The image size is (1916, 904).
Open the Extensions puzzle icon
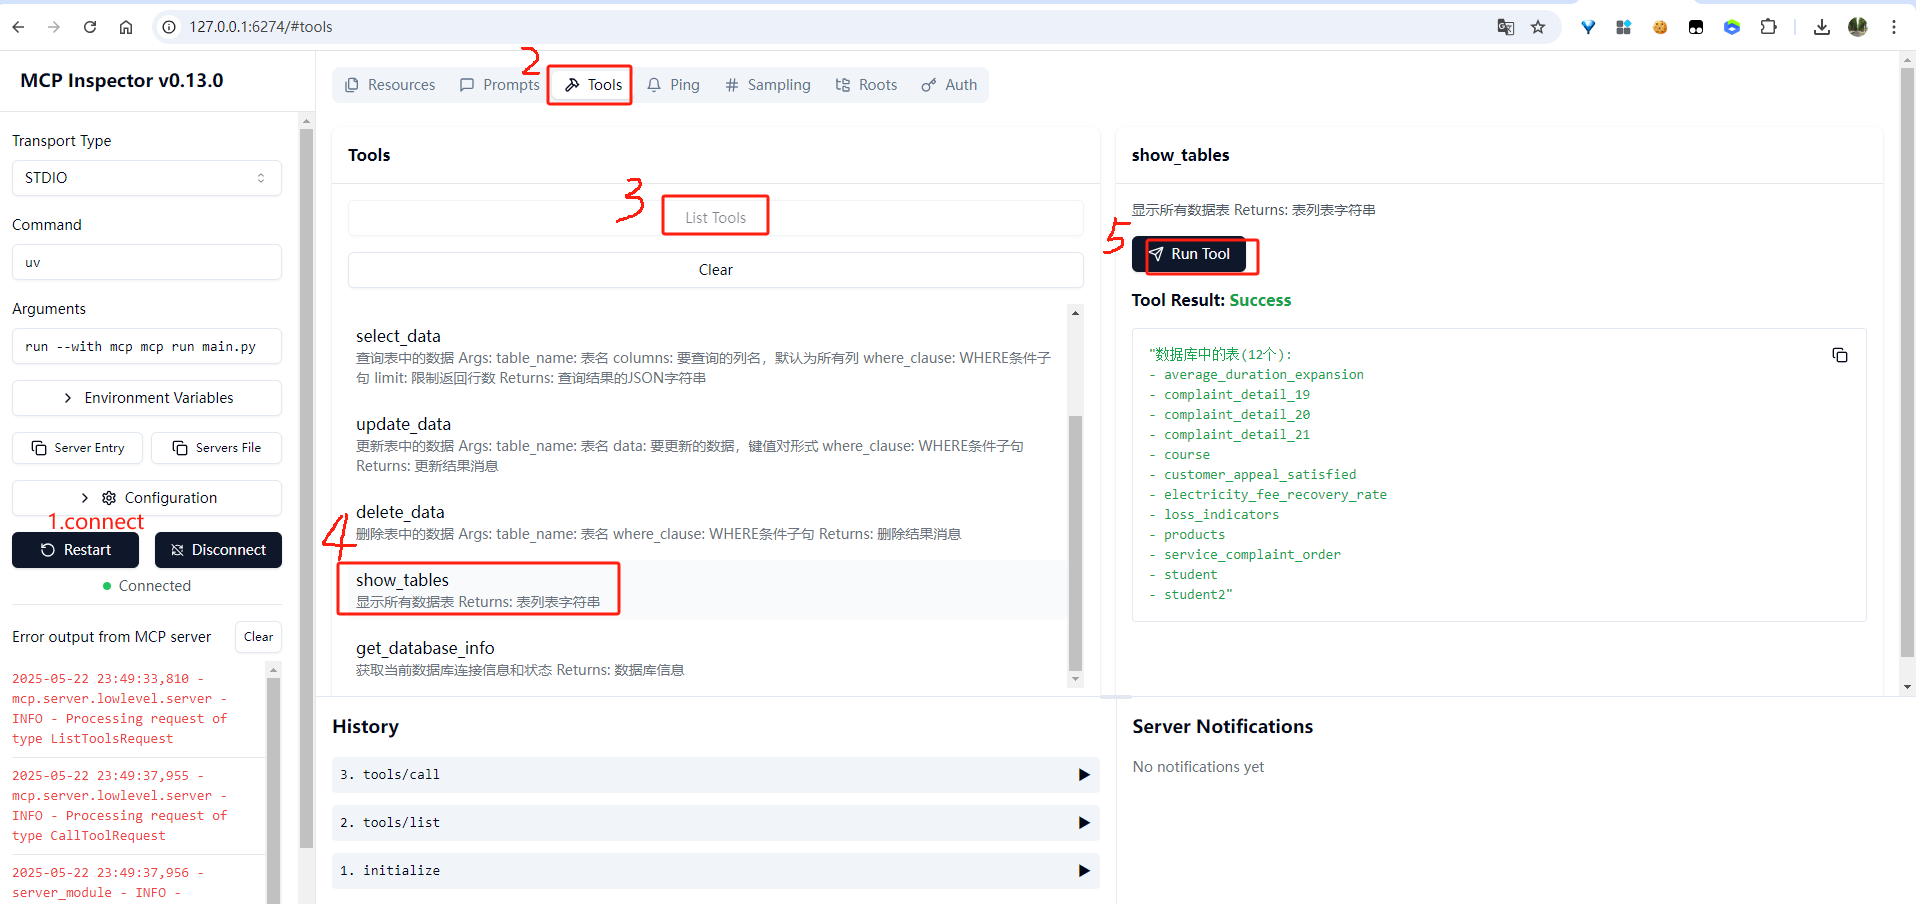click(x=1768, y=27)
